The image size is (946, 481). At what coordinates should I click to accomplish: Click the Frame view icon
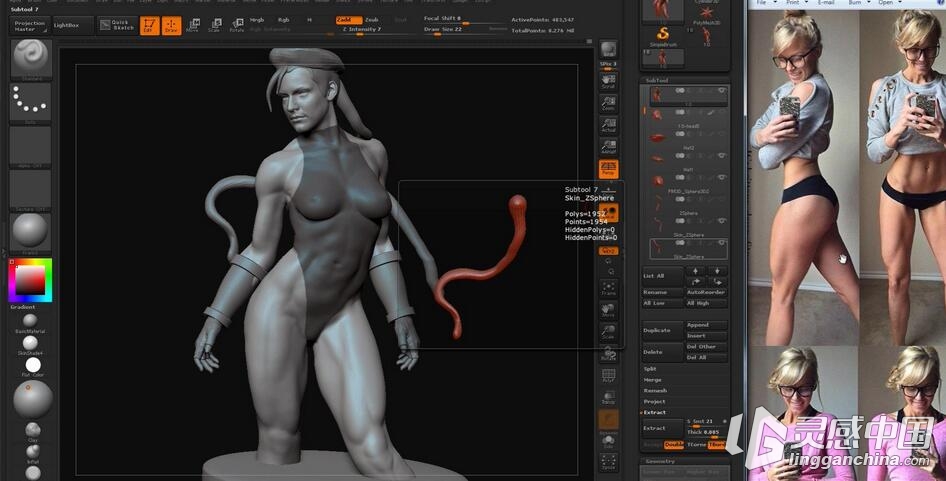click(608, 288)
